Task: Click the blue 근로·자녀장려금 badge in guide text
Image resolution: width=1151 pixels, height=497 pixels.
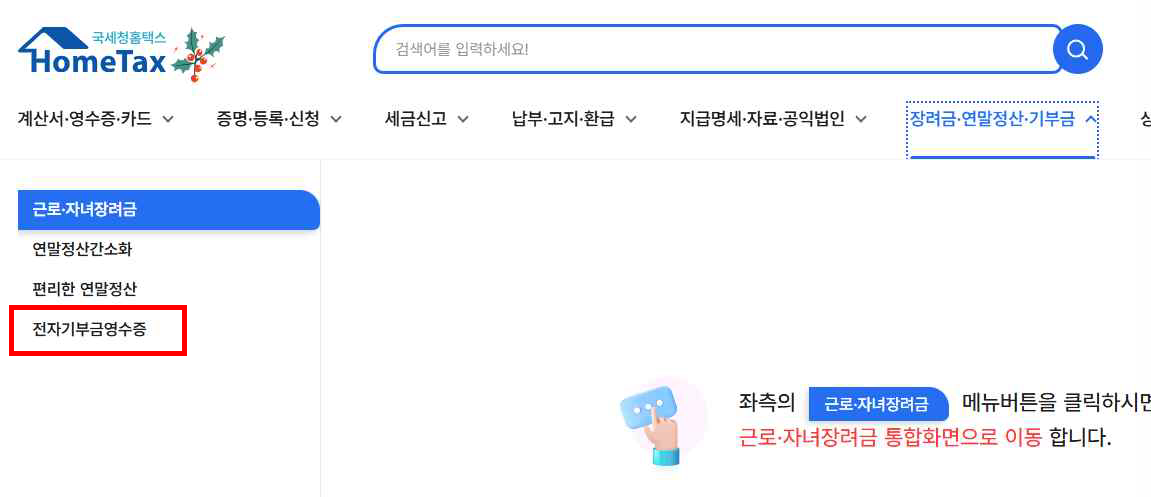Action: pyautogui.click(x=878, y=404)
